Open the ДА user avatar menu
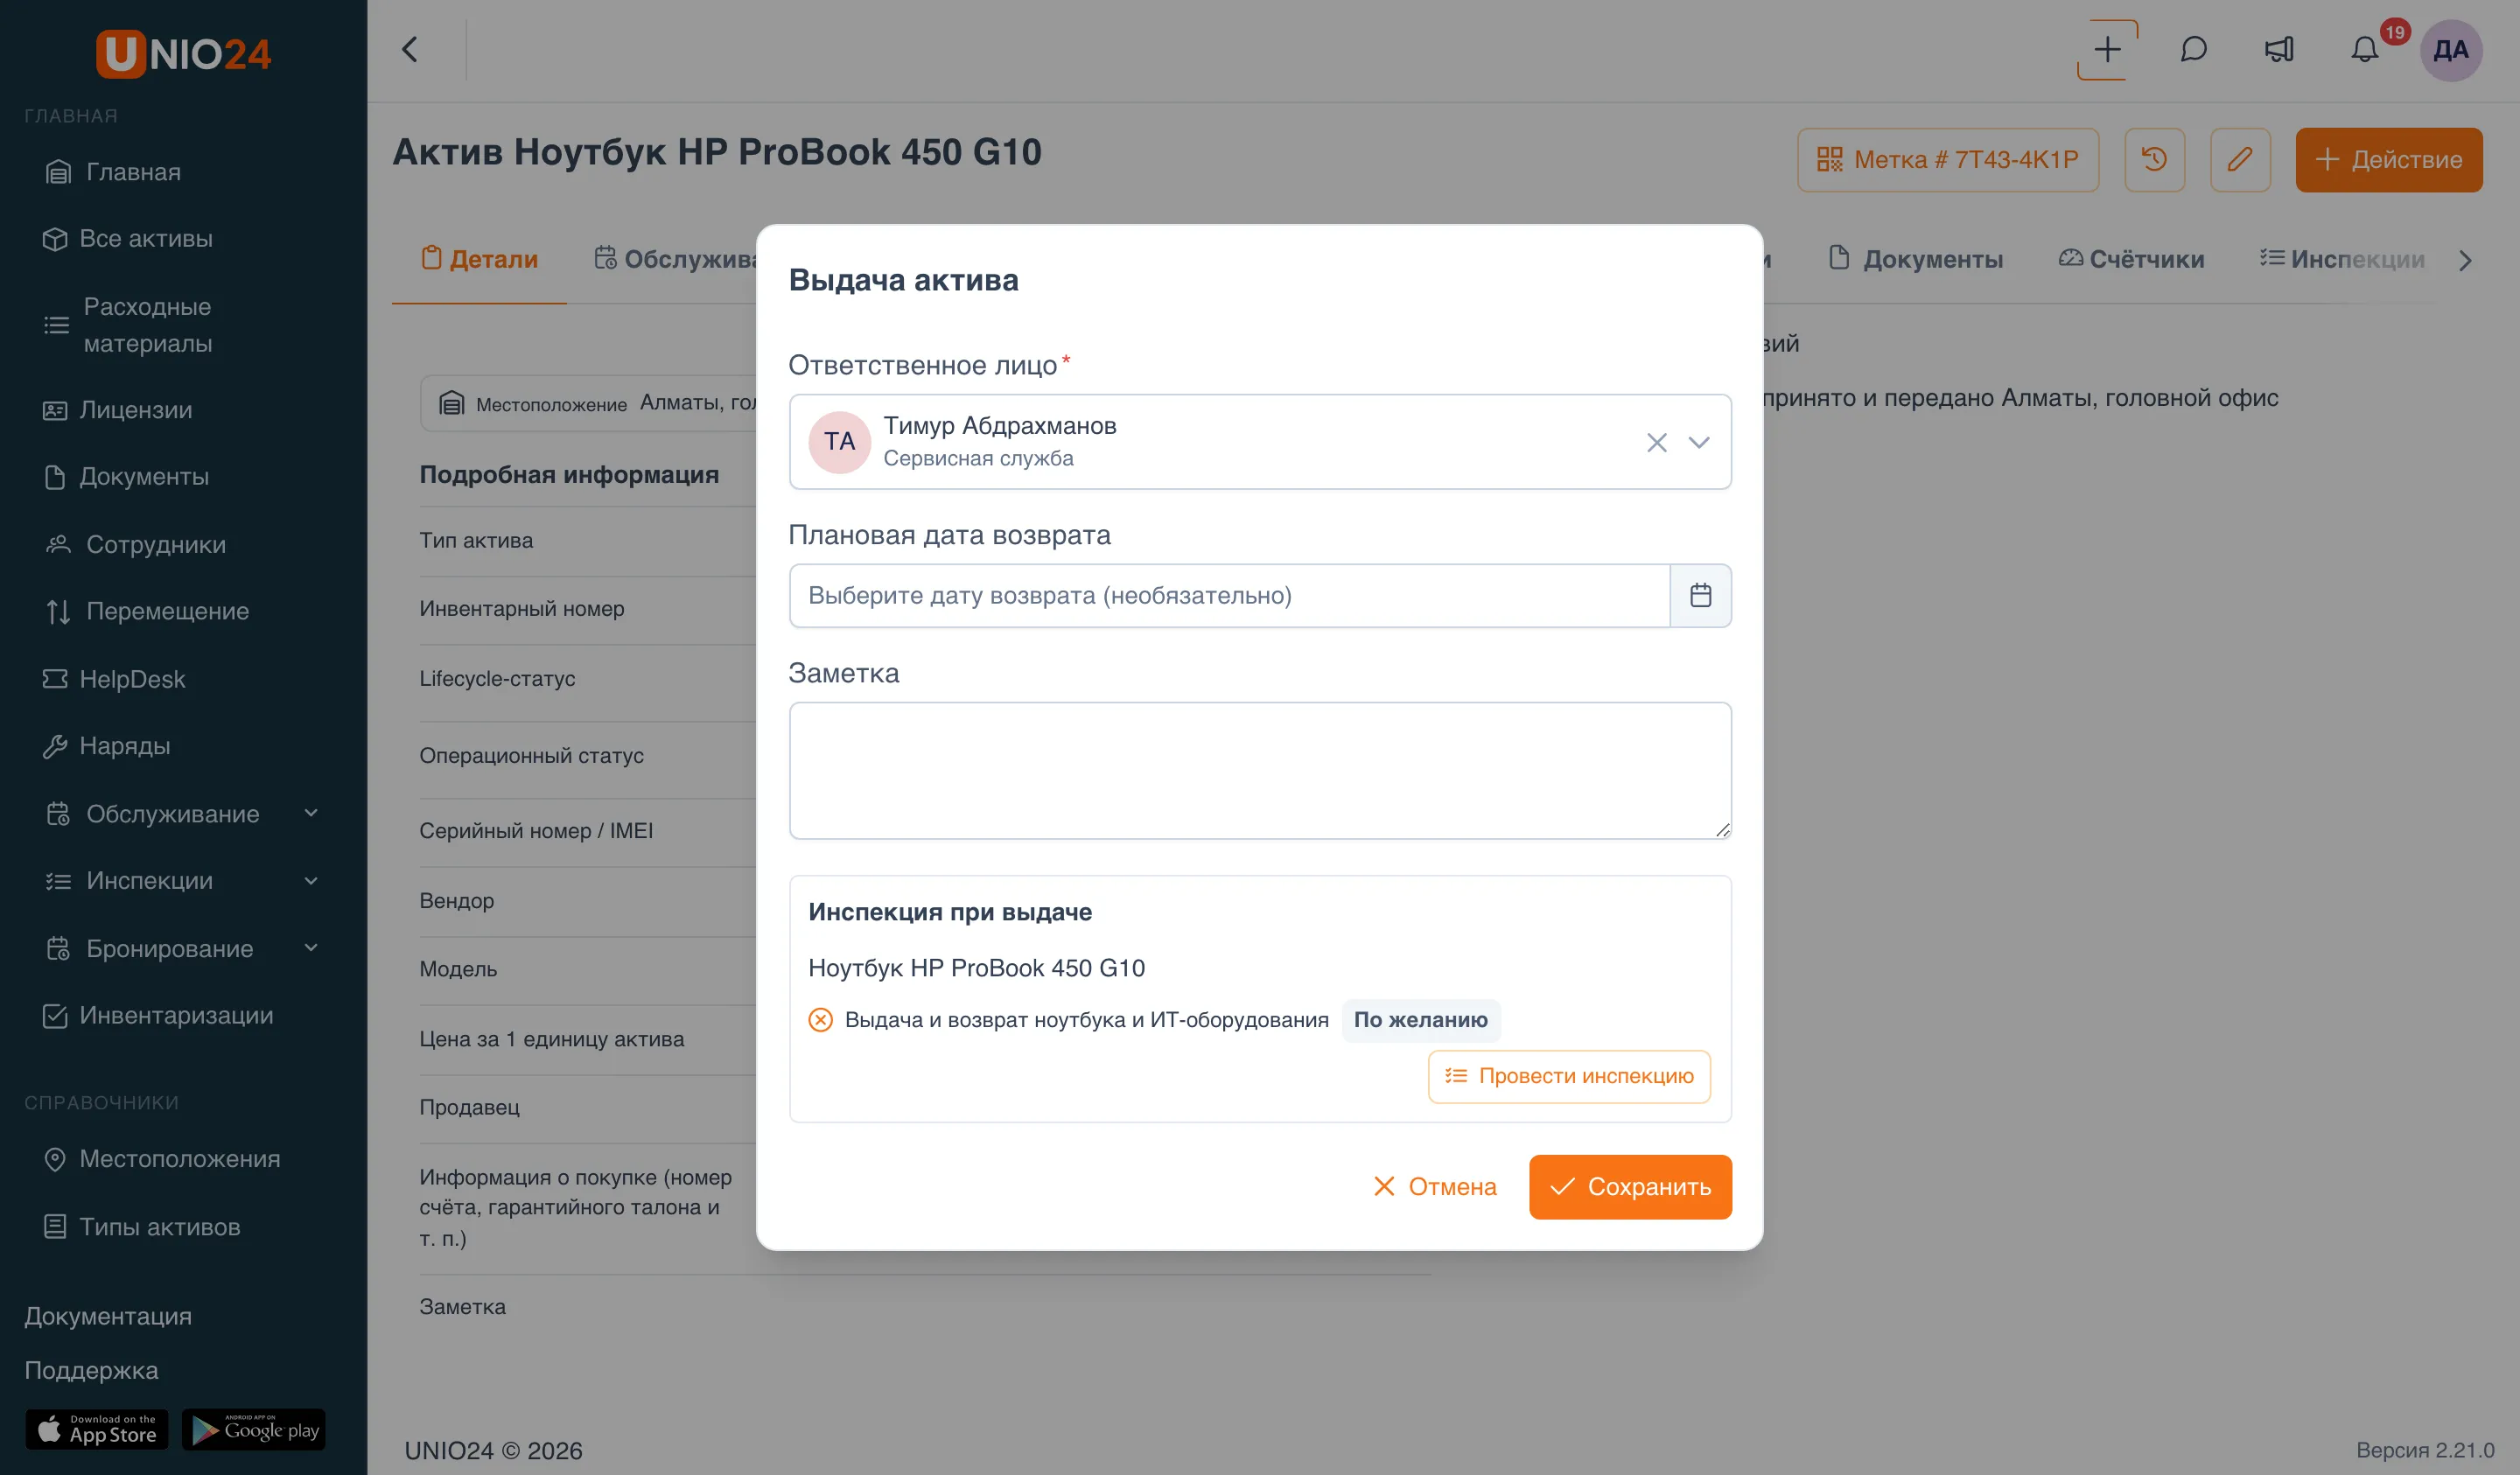Image resolution: width=2520 pixels, height=1475 pixels. (x=2451, y=50)
